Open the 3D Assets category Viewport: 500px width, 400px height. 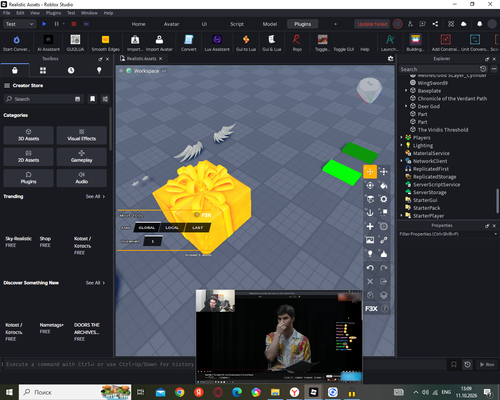coord(29,135)
